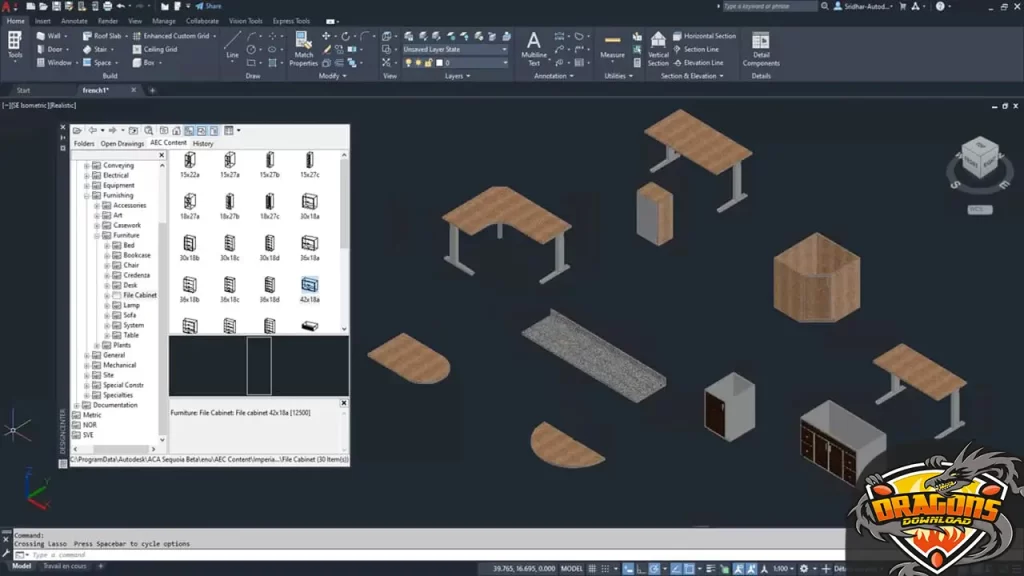This screenshot has height=576, width=1024.
Task: Expand the Conveying tree node
Action: coord(86,166)
